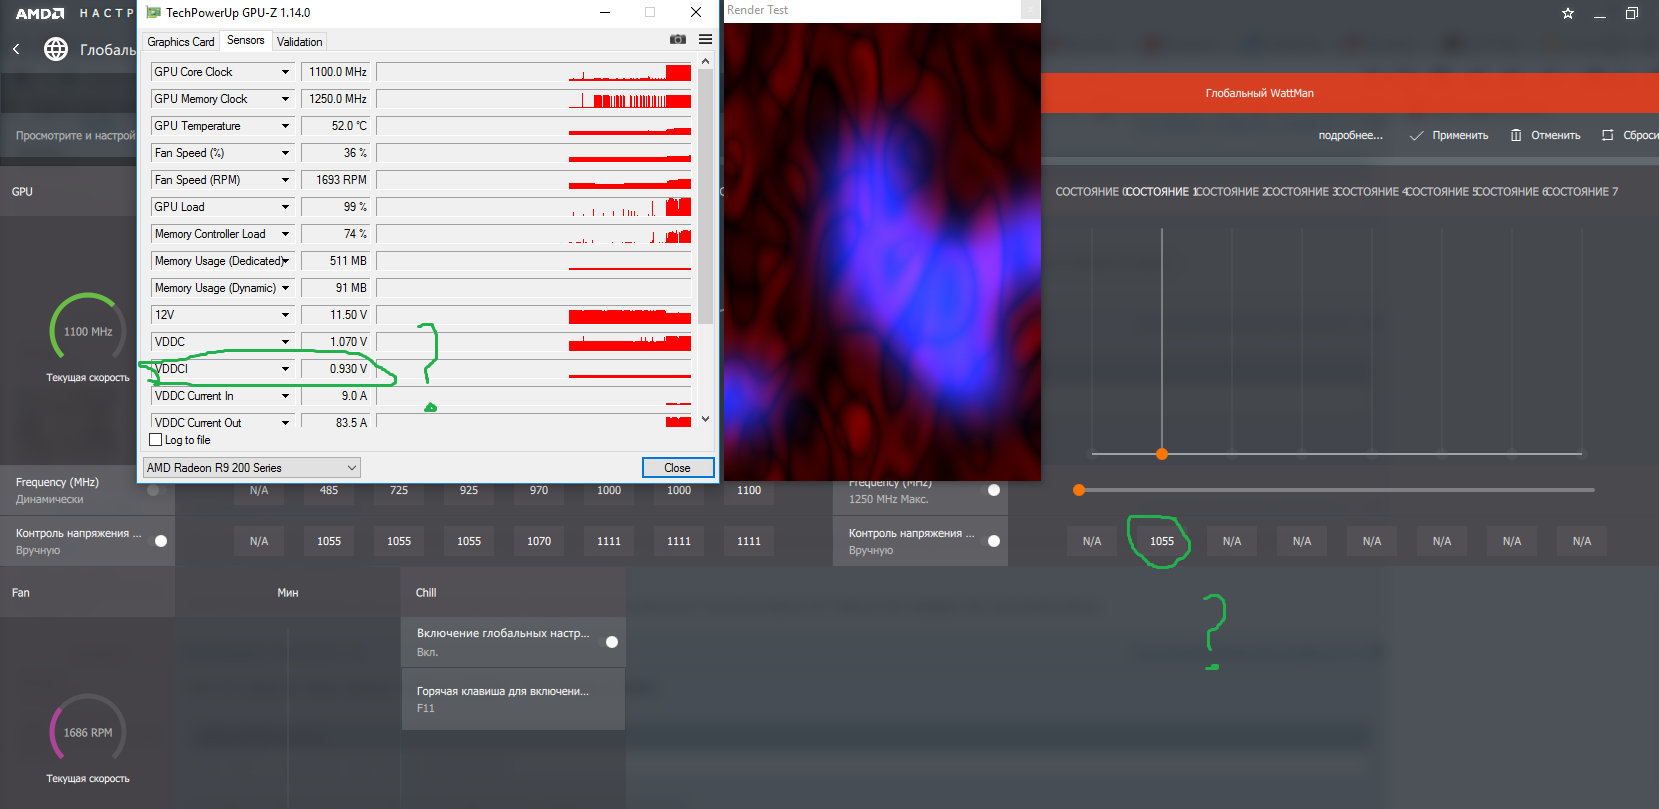Click the Chill hotkey F11 setting
Image resolution: width=1659 pixels, height=809 pixels.
tap(513, 699)
